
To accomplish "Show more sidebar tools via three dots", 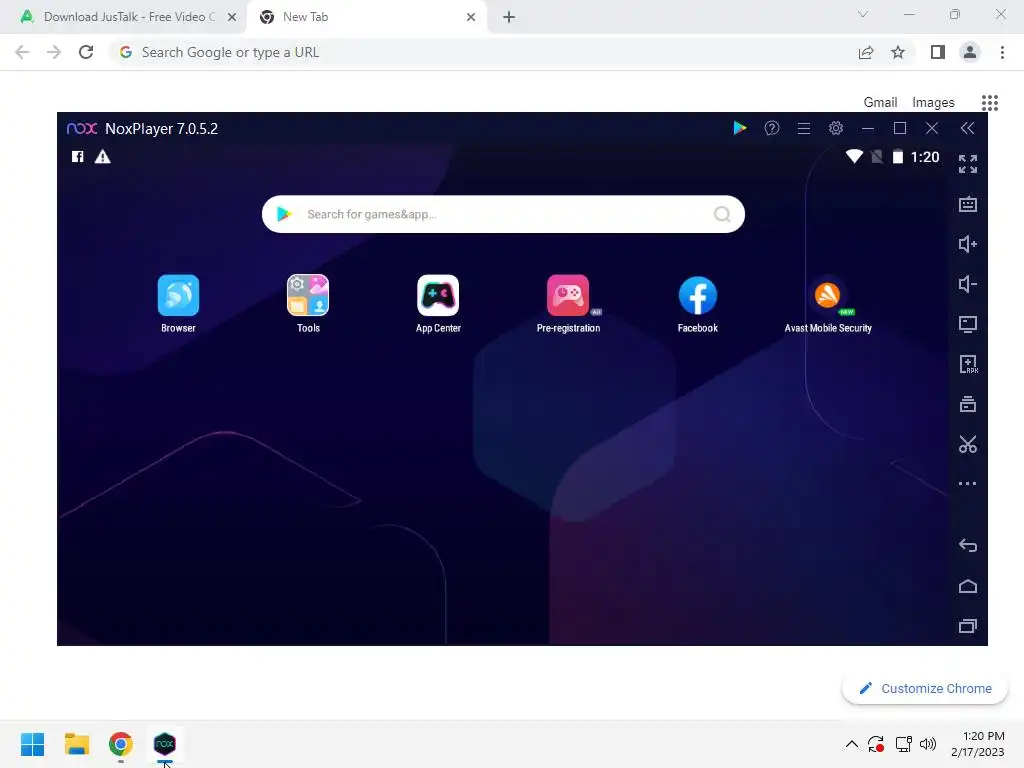I will pos(967,484).
